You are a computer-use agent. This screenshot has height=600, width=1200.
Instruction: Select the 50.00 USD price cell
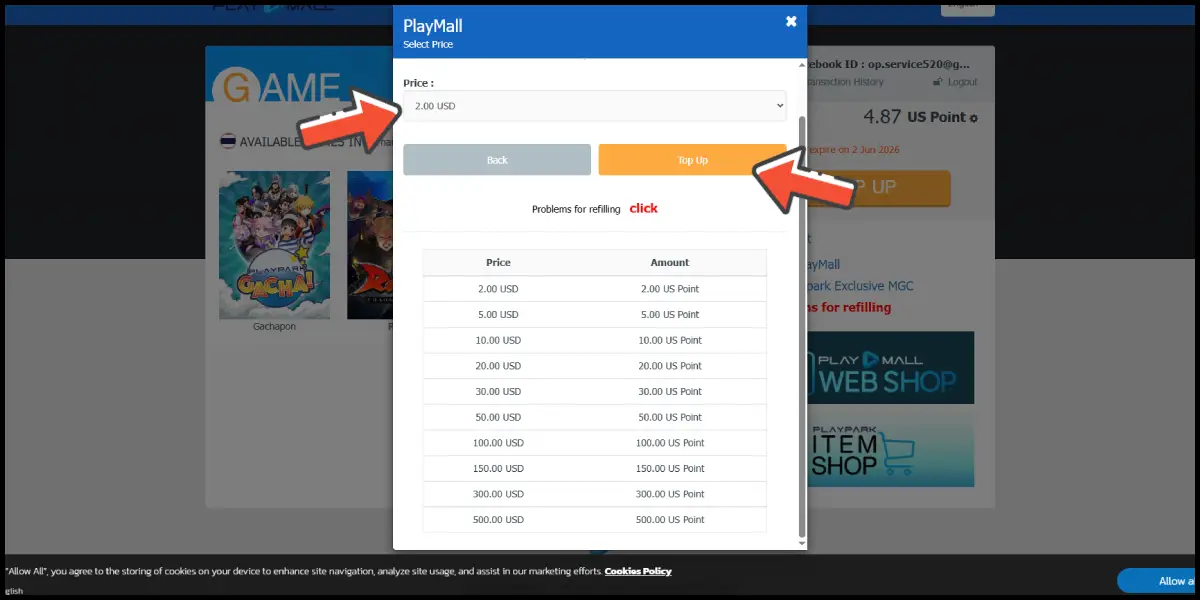tap(498, 417)
